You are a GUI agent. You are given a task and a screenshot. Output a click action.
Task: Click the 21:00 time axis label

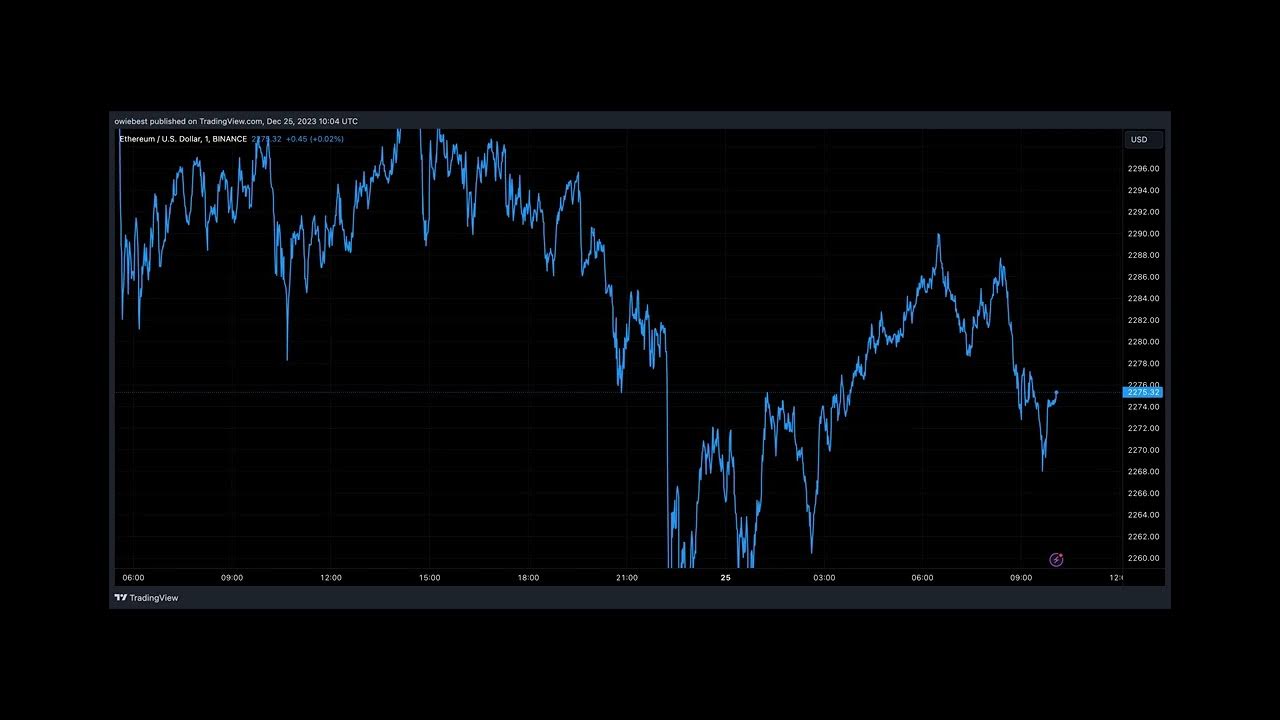pos(627,578)
